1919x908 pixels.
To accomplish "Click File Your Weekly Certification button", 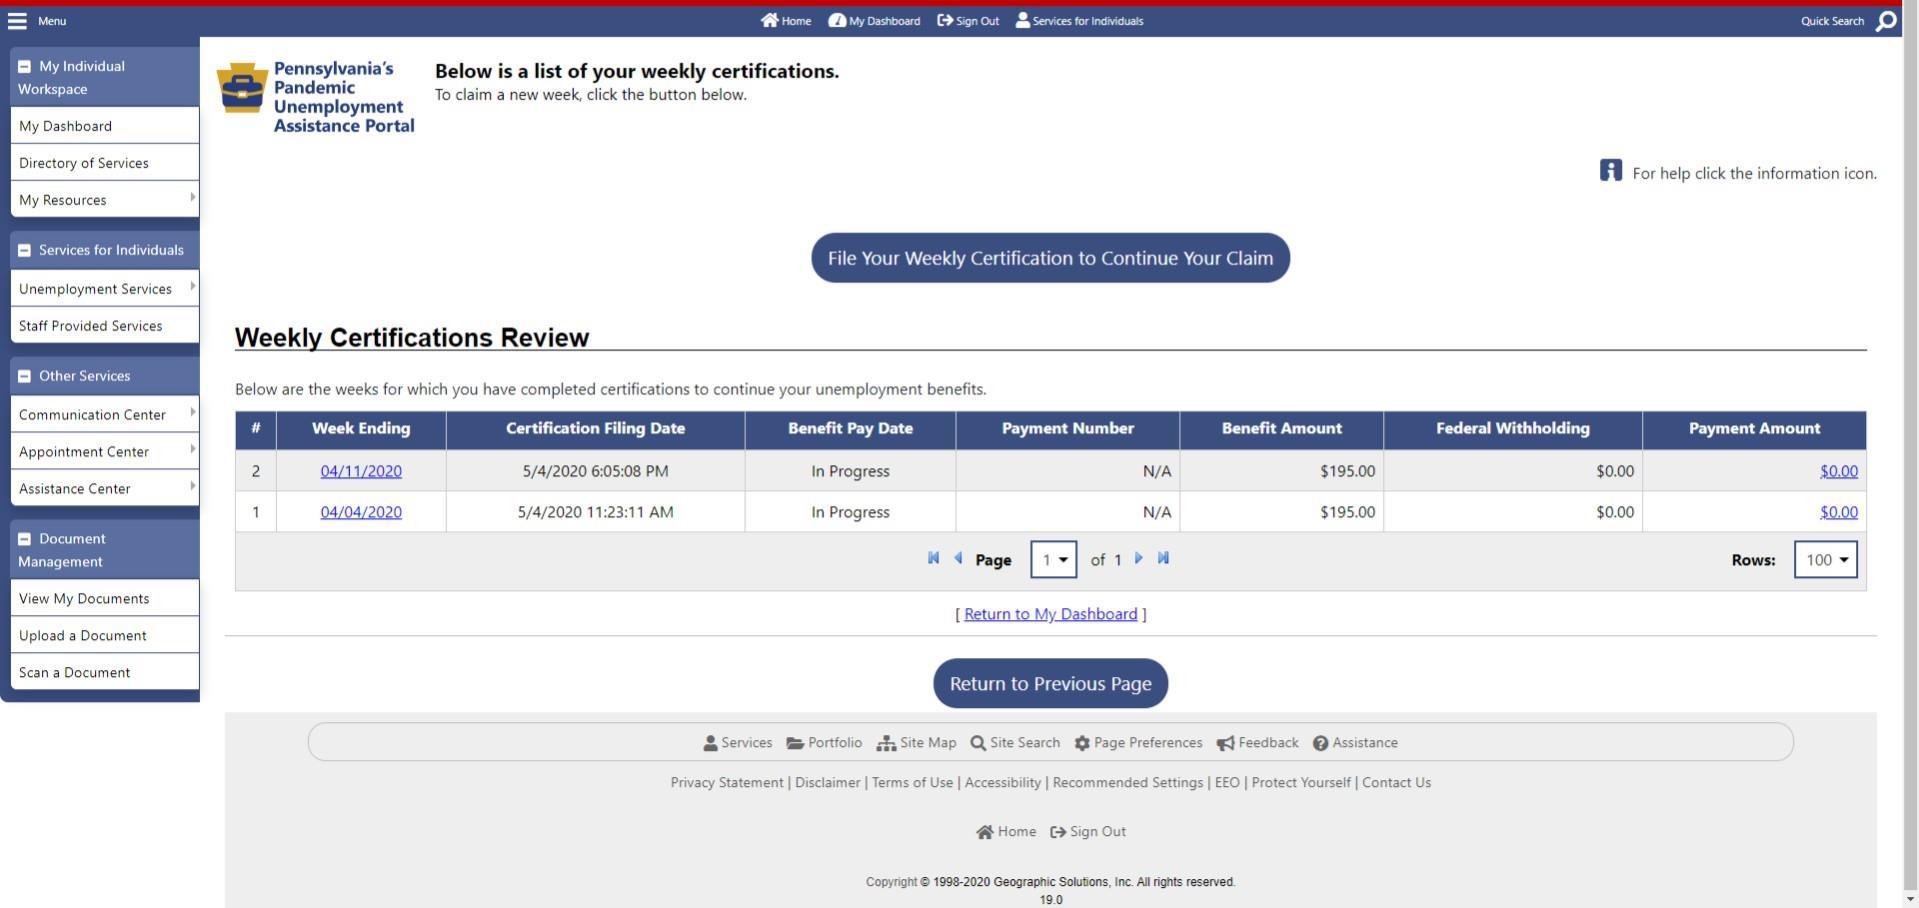I will [1050, 258].
